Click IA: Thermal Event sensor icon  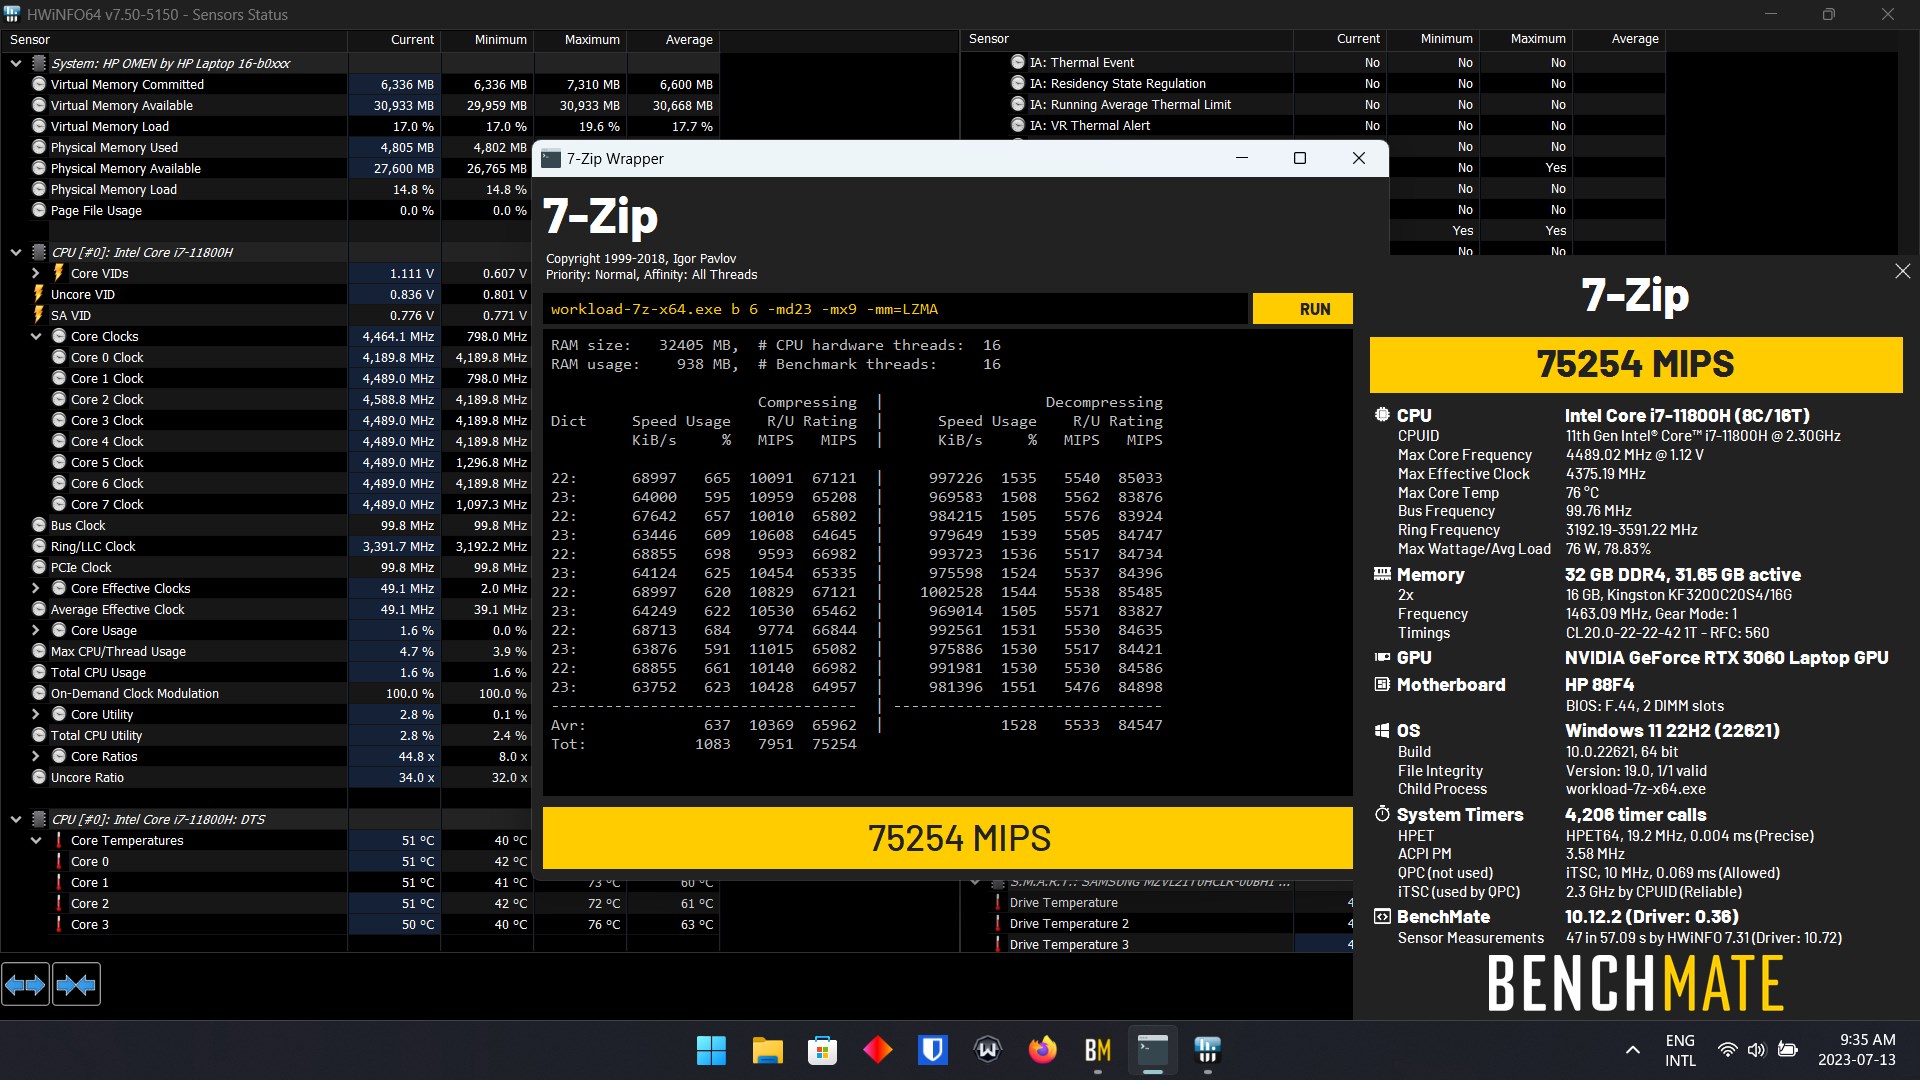pyautogui.click(x=1018, y=62)
